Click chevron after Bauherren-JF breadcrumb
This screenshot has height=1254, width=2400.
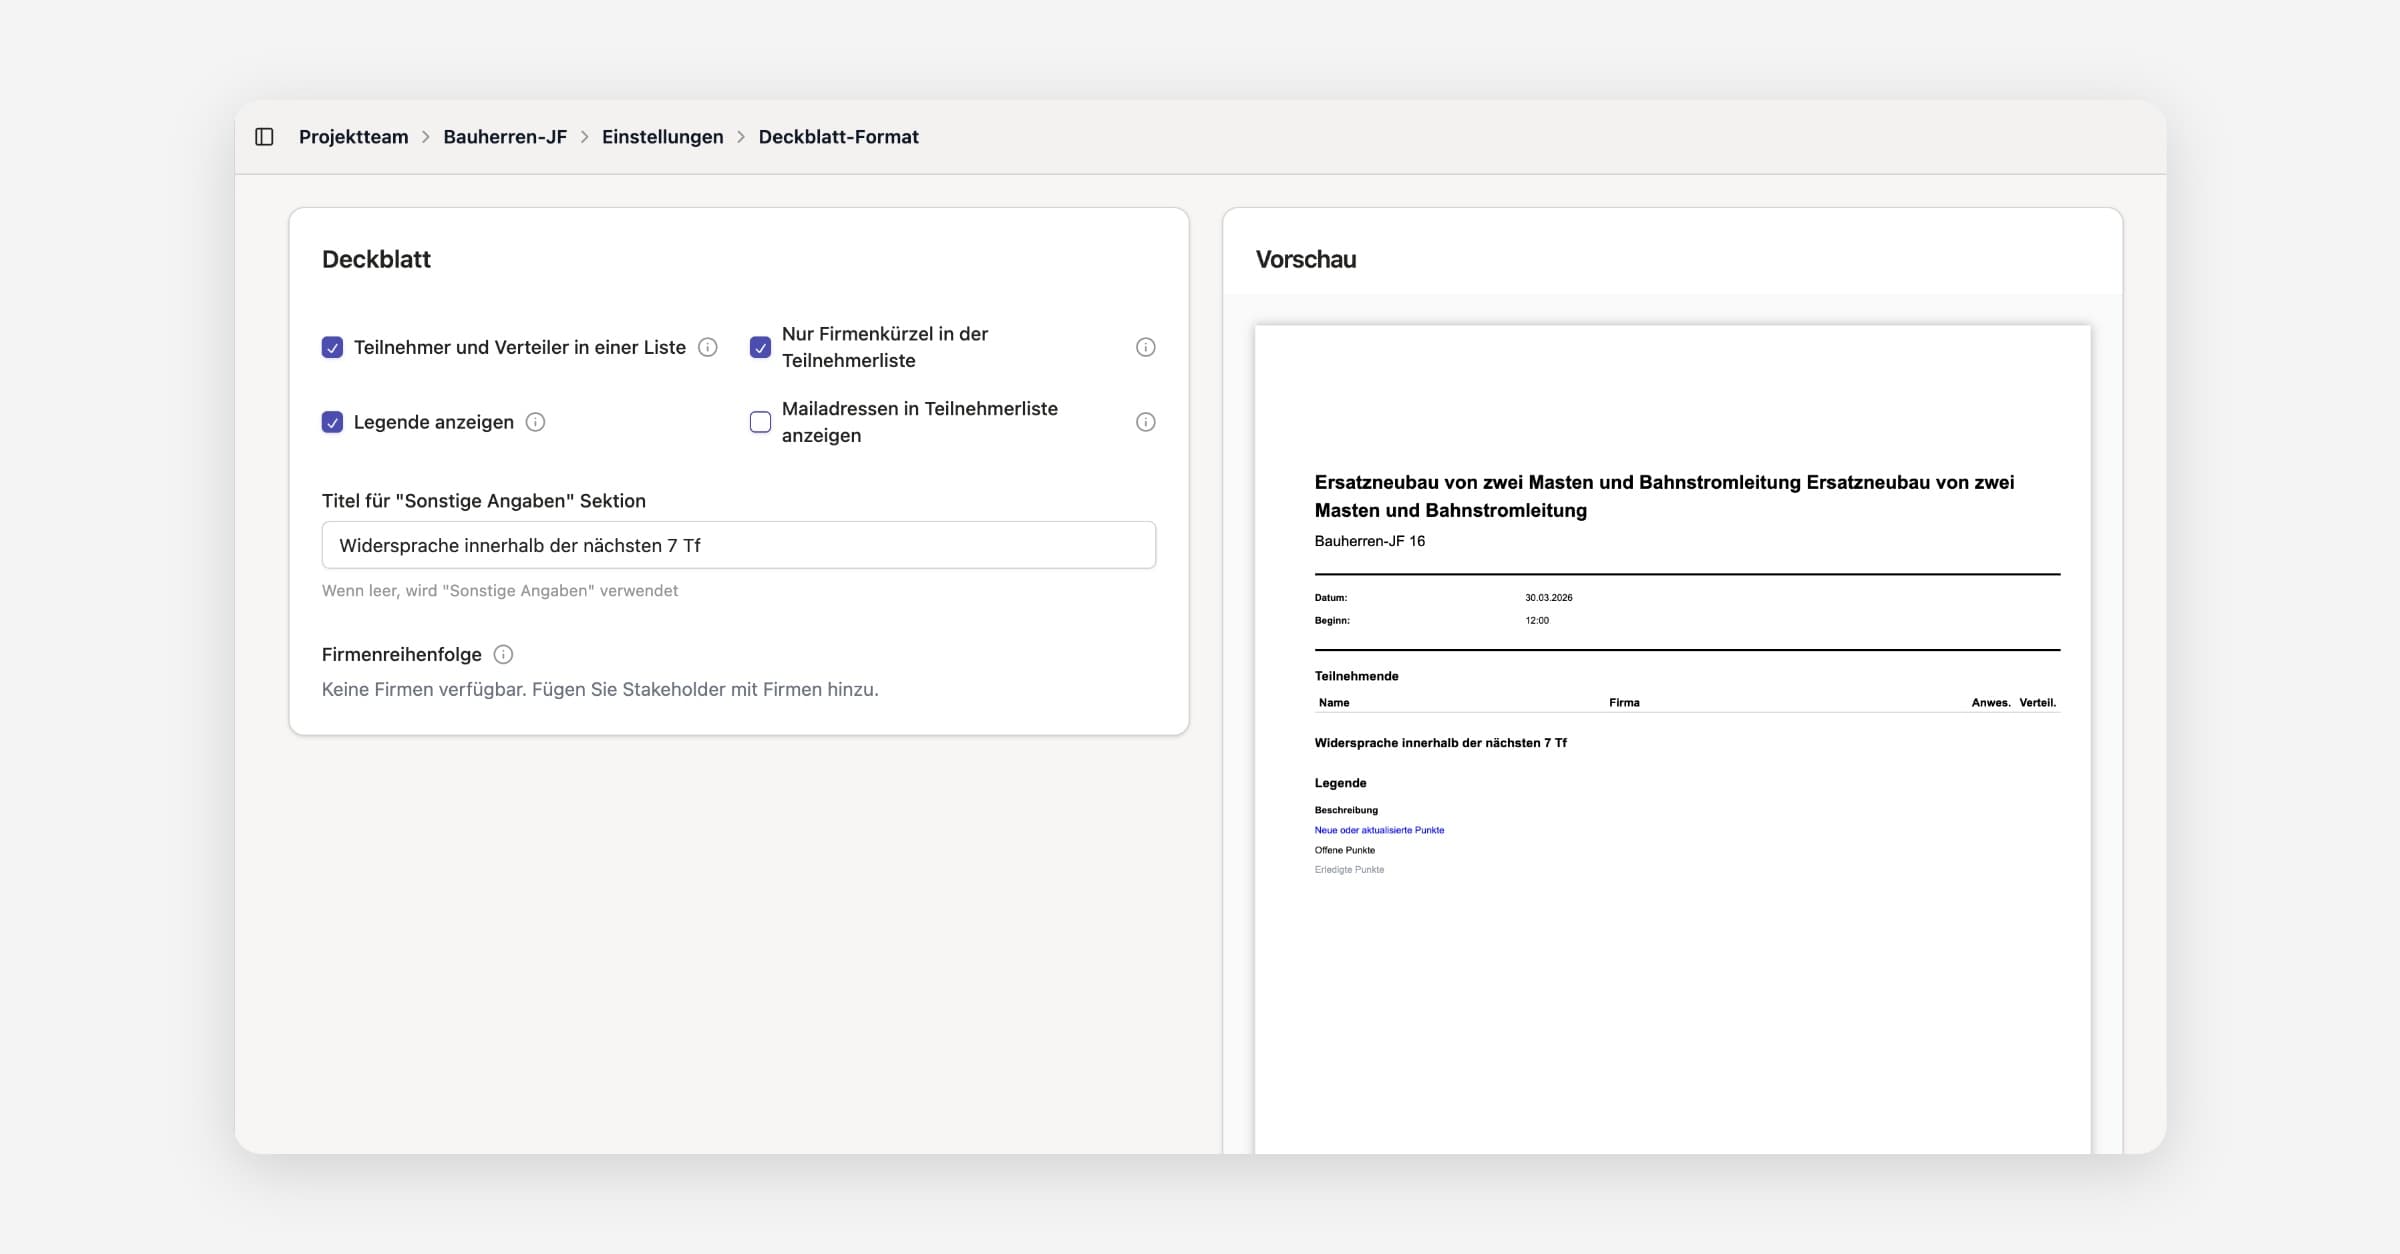[585, 137]
